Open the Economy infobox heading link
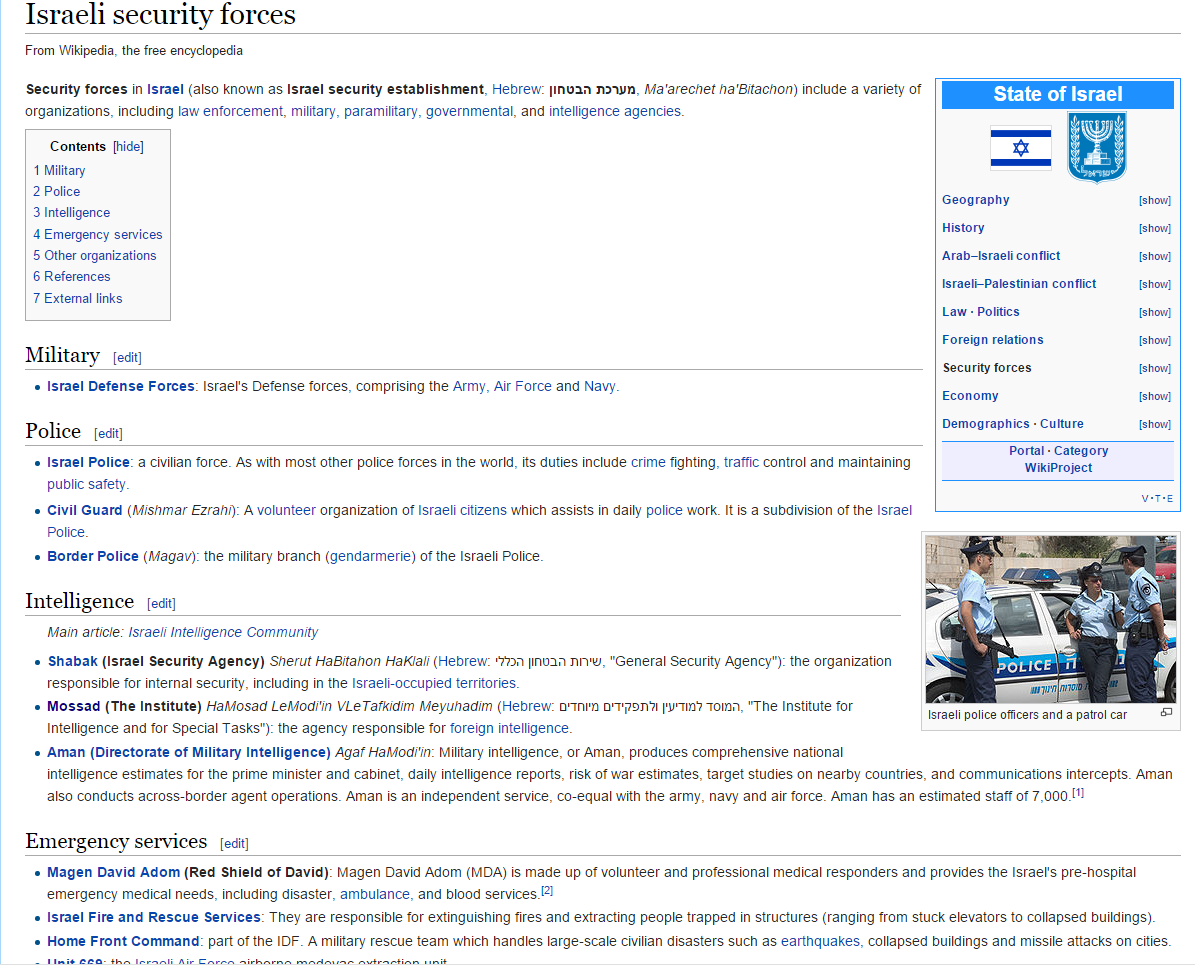The height and width of the screenshot is (965, 1195). tap(970, 396)
